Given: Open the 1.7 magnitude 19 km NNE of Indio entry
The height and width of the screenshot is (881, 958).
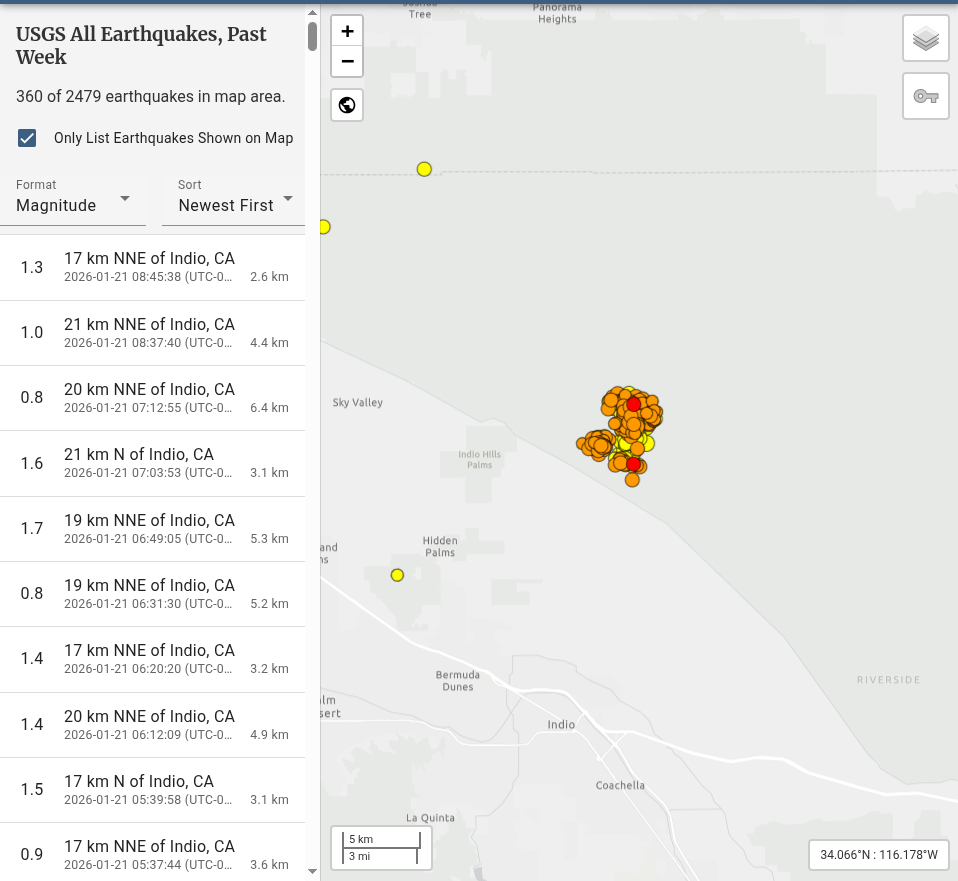Looking at the screenshot, I should pos(152,528).
